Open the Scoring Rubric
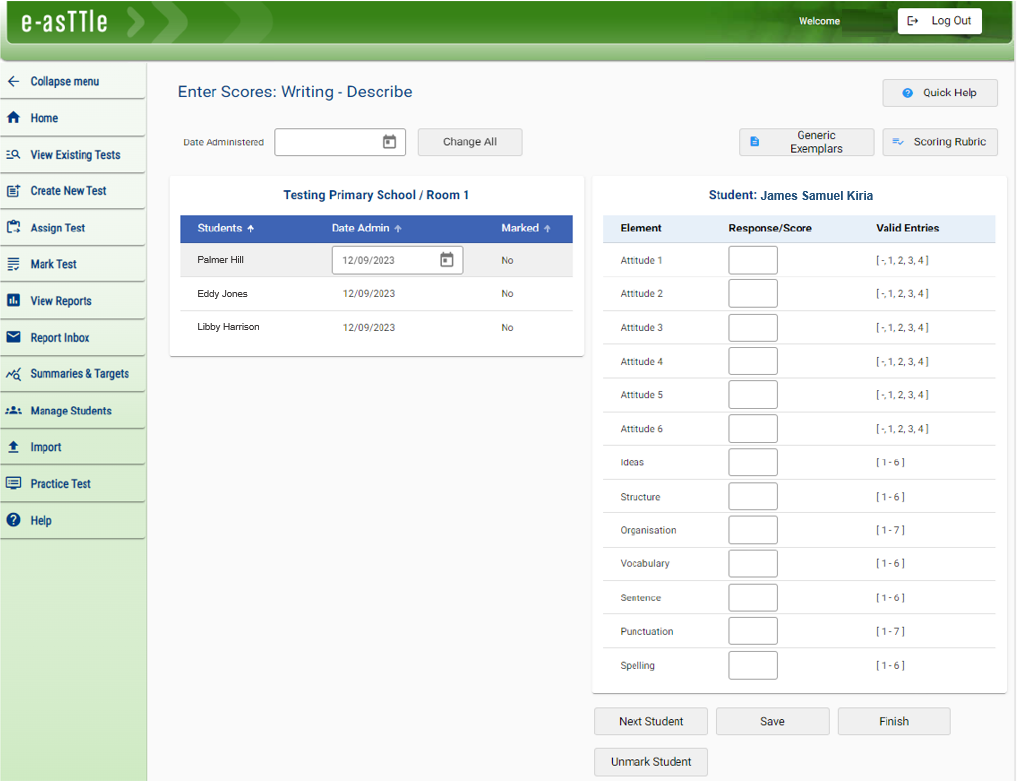Screen dimensions: 1017x782 pos(940,142)
